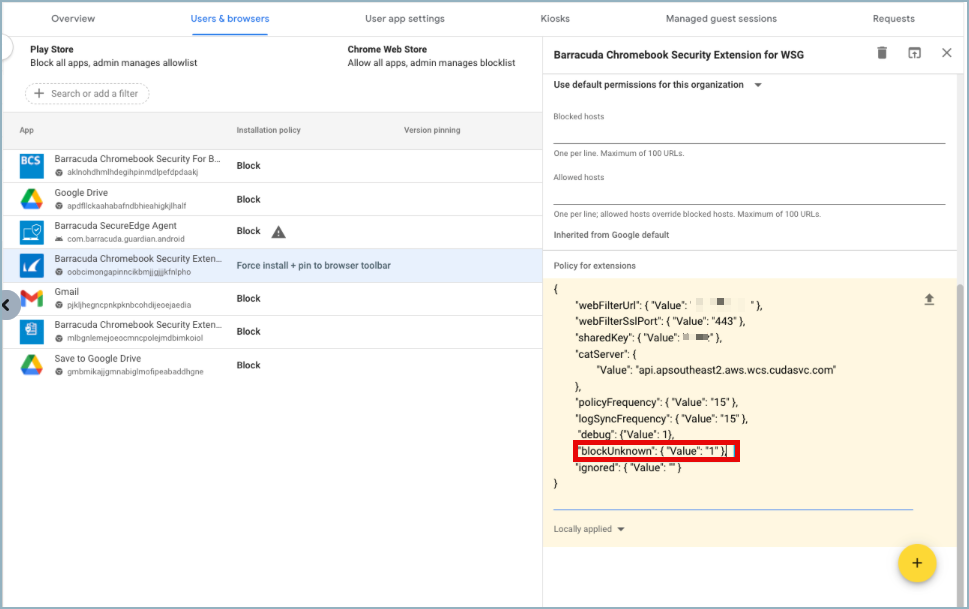Click the logSyncFrequency line in JSON
The image size is (969, 609).
tap(661, 419)
